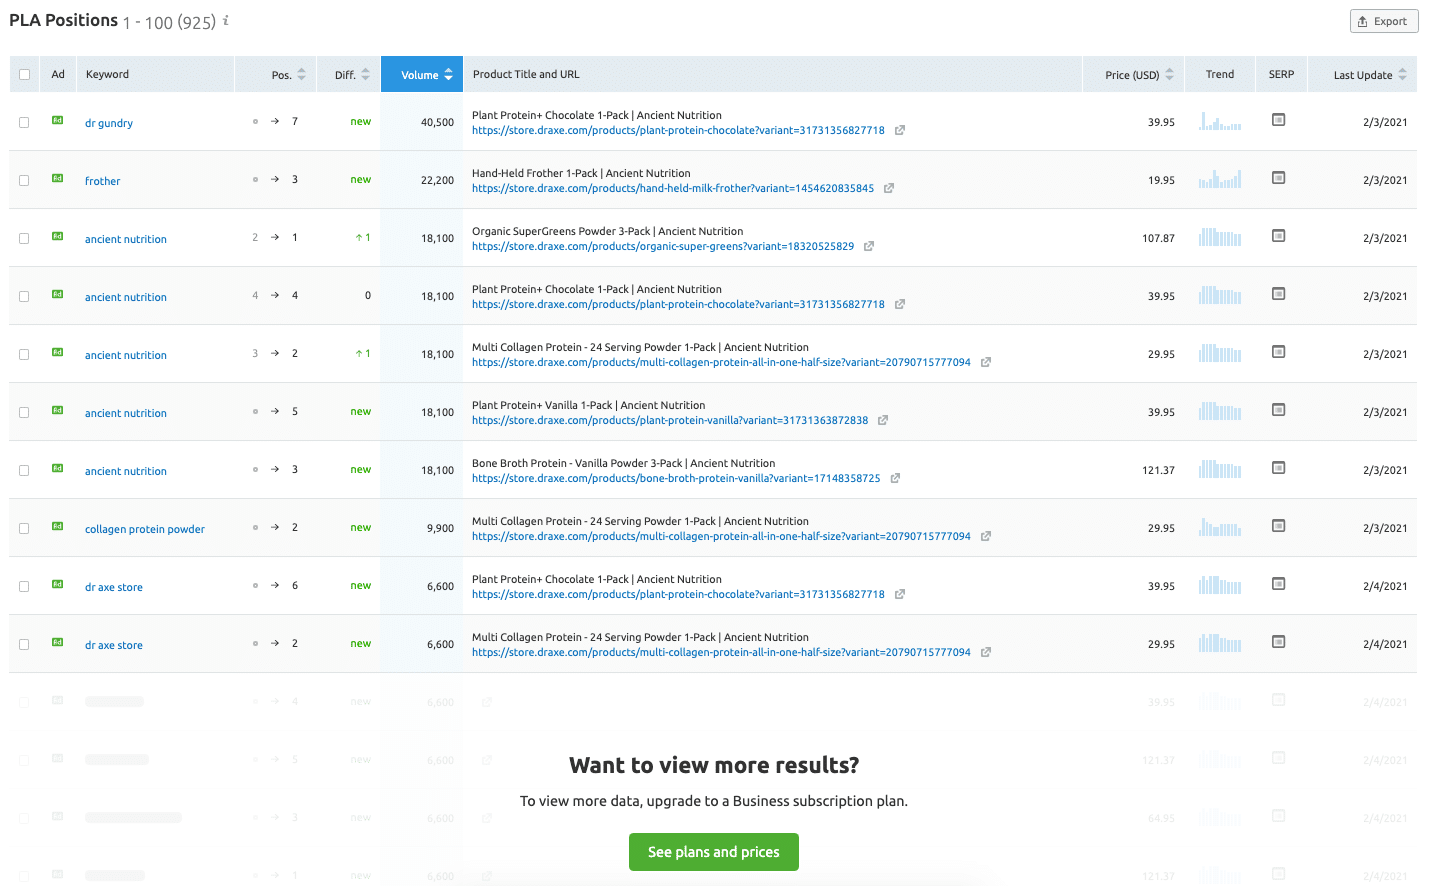Sort table by Pos. column
The image size is (1433, 886).
coord(288,75)
